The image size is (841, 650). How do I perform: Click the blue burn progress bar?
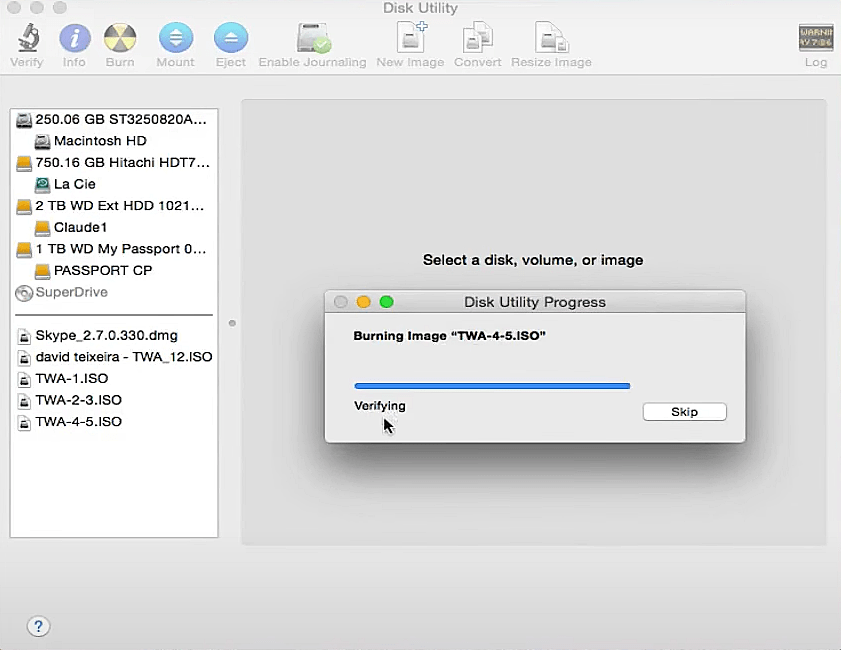492,385
